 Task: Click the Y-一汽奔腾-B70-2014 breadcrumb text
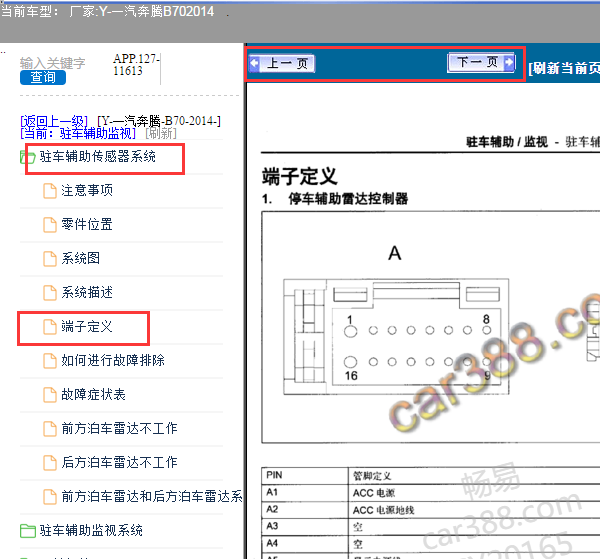[x=159, y=121]
